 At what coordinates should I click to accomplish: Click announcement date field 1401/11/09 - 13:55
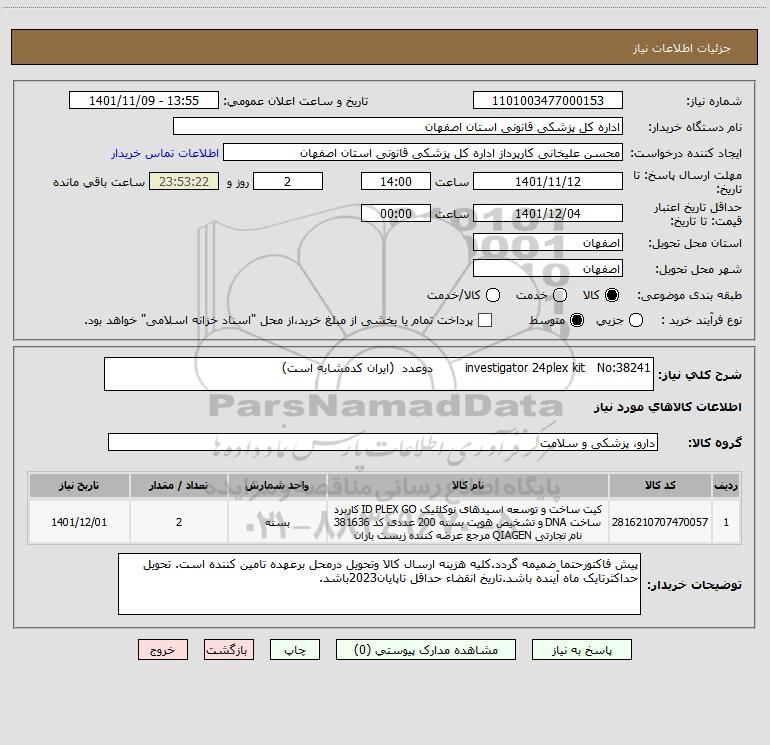tap(144, 101)
